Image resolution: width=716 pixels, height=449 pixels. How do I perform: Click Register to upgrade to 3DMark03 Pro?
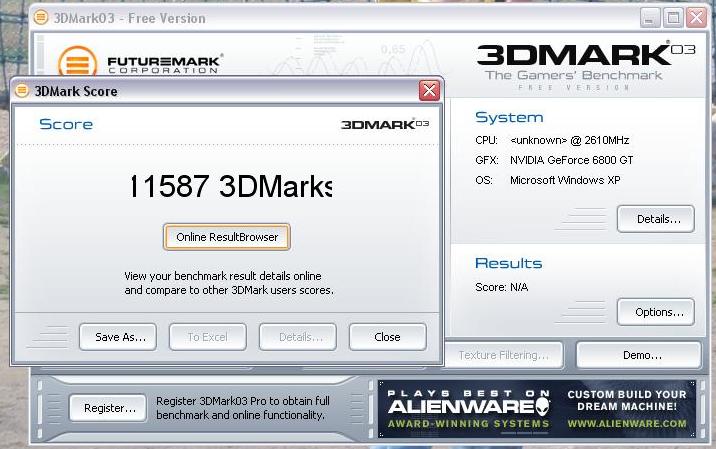pos(108,408)
